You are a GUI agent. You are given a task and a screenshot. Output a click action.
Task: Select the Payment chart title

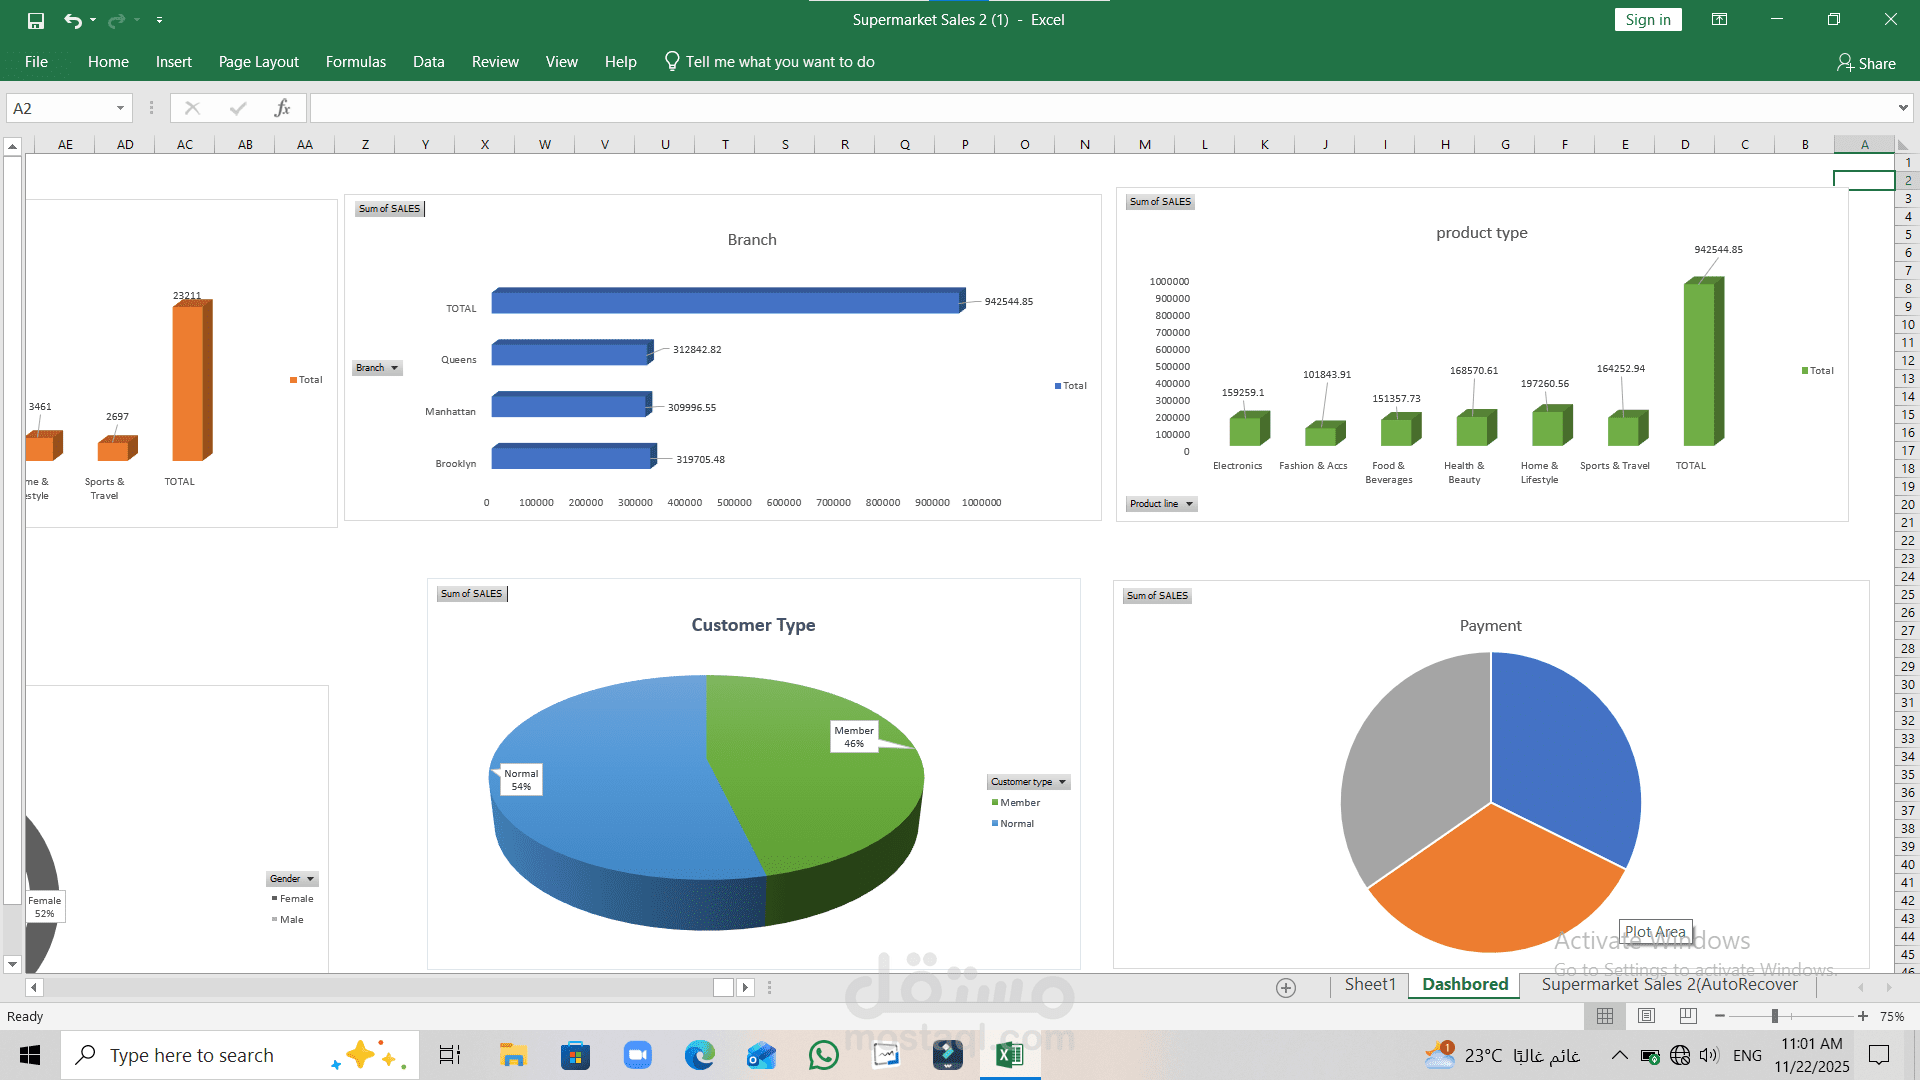pos(1490,626)
